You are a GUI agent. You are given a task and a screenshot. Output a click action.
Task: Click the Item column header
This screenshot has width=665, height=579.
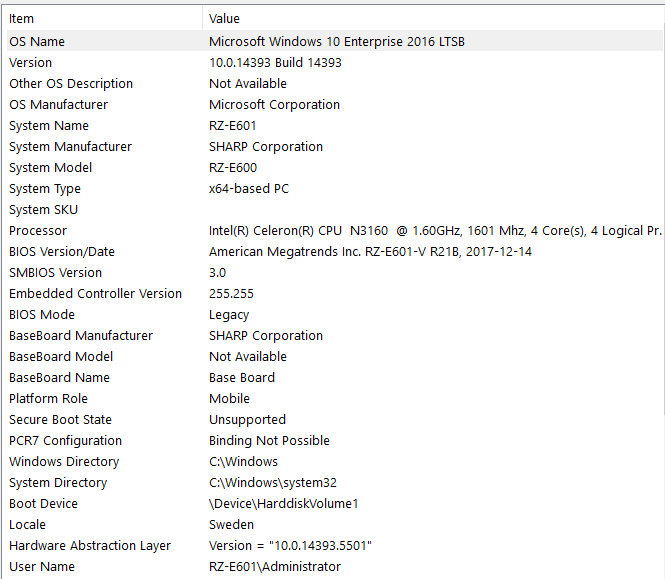pyautogui.click(x=22, y=19)
